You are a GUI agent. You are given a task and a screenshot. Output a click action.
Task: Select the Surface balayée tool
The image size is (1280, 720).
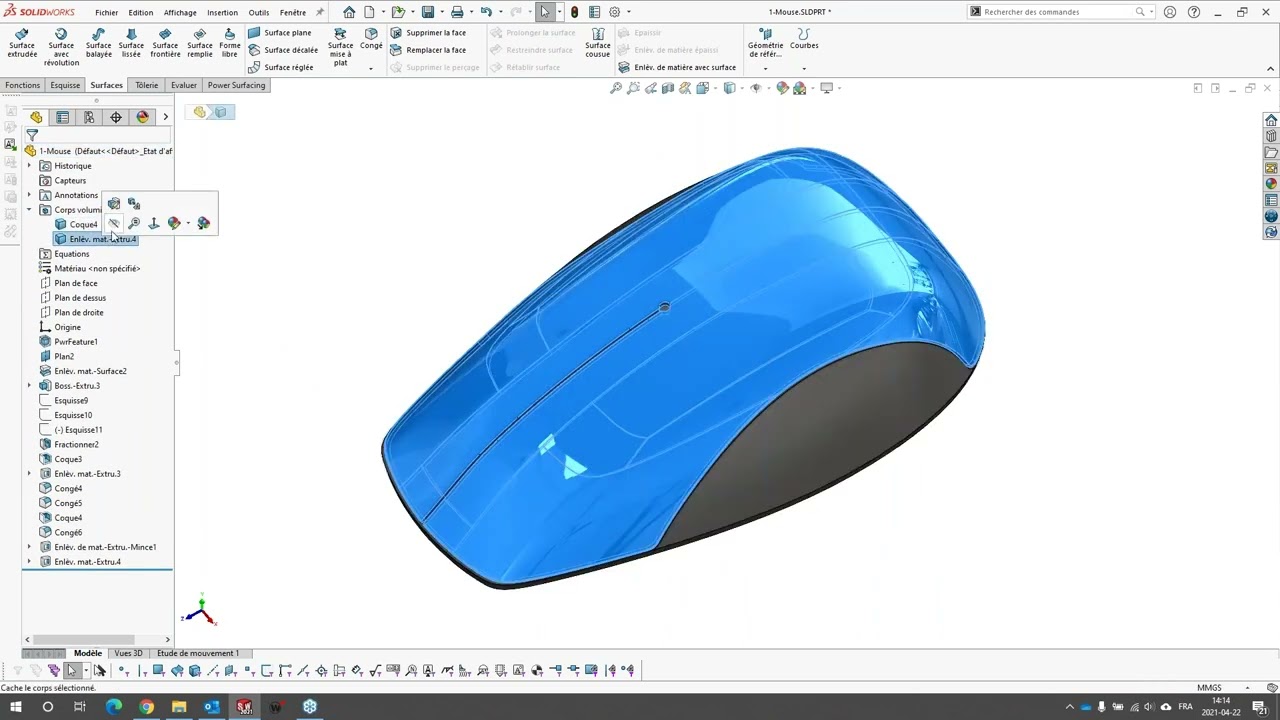coord(99,43)
